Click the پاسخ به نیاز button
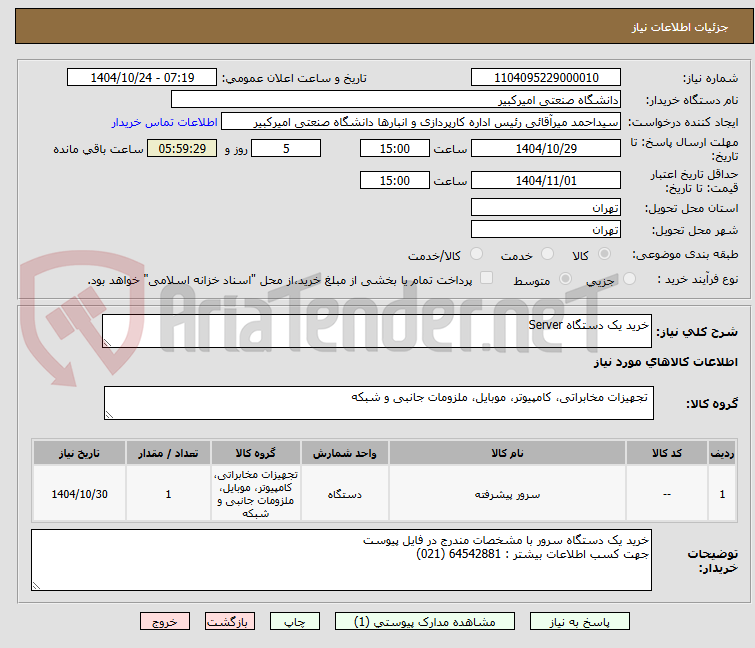This screenshot has height=648, width=755. pos(579,621)
